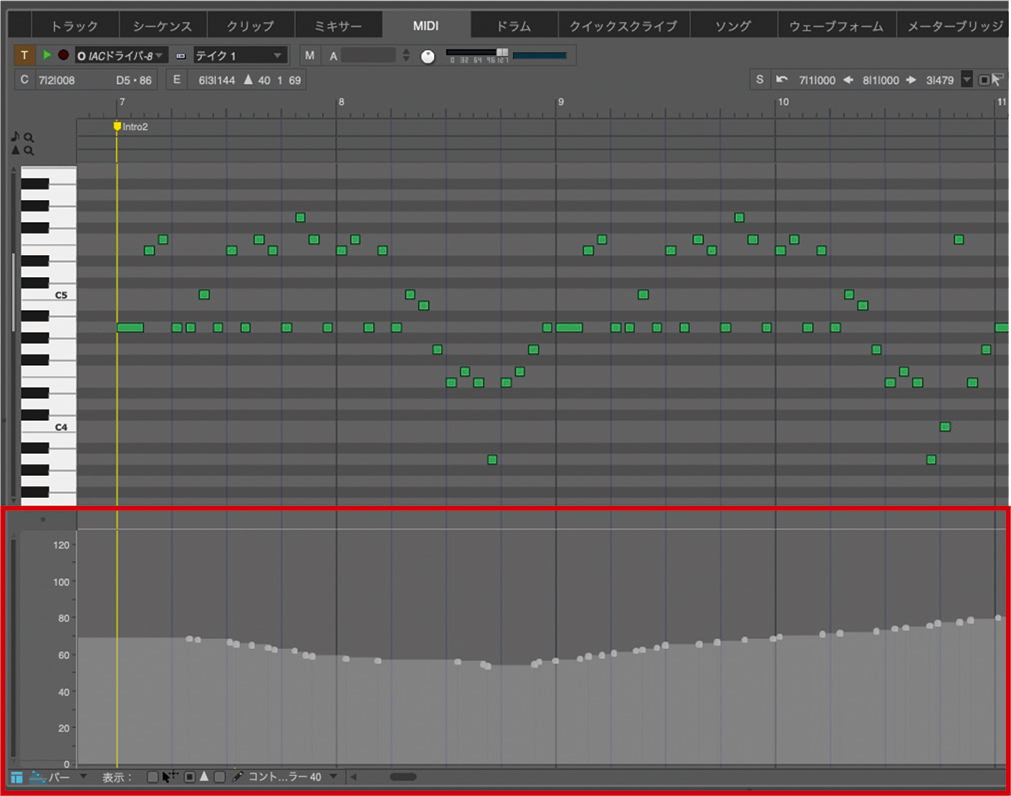
Task: Click the pencil icon beside コント…ラー 40
Action: click(x=237, y=777)
